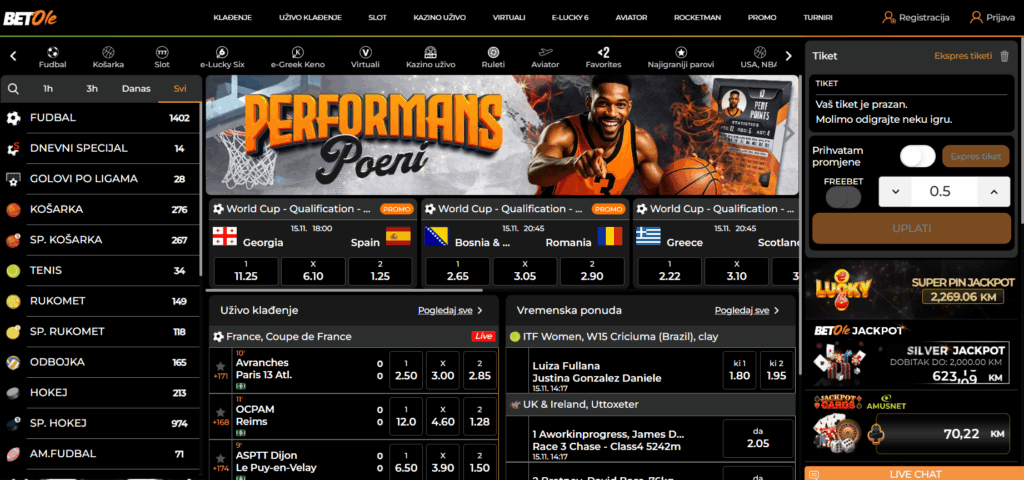Select the Svi time filter tab
The image size is (1024, 480).
(180, 89)
